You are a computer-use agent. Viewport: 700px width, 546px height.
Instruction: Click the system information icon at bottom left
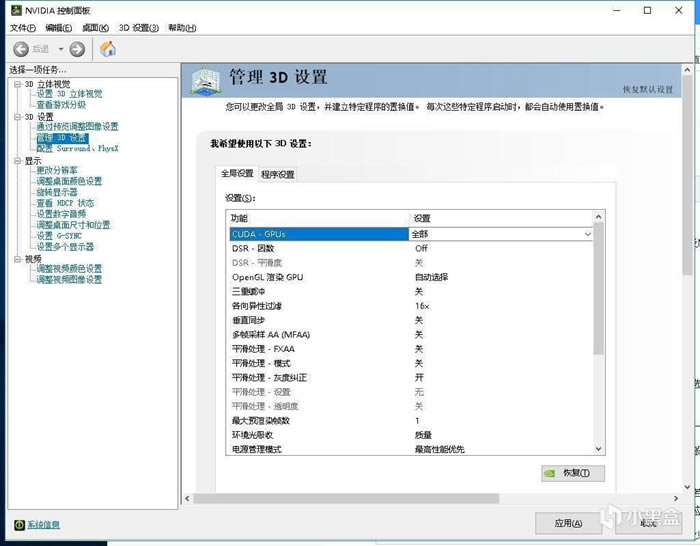19,525
